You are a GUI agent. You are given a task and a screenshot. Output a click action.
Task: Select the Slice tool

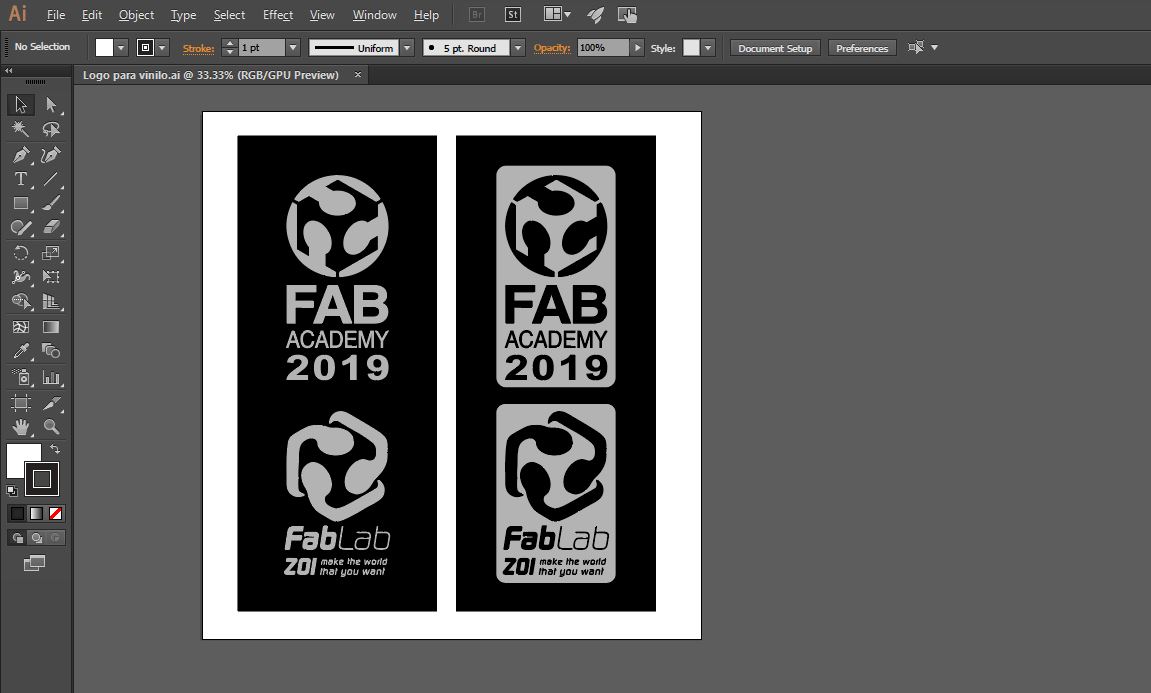tap(51, 402)
